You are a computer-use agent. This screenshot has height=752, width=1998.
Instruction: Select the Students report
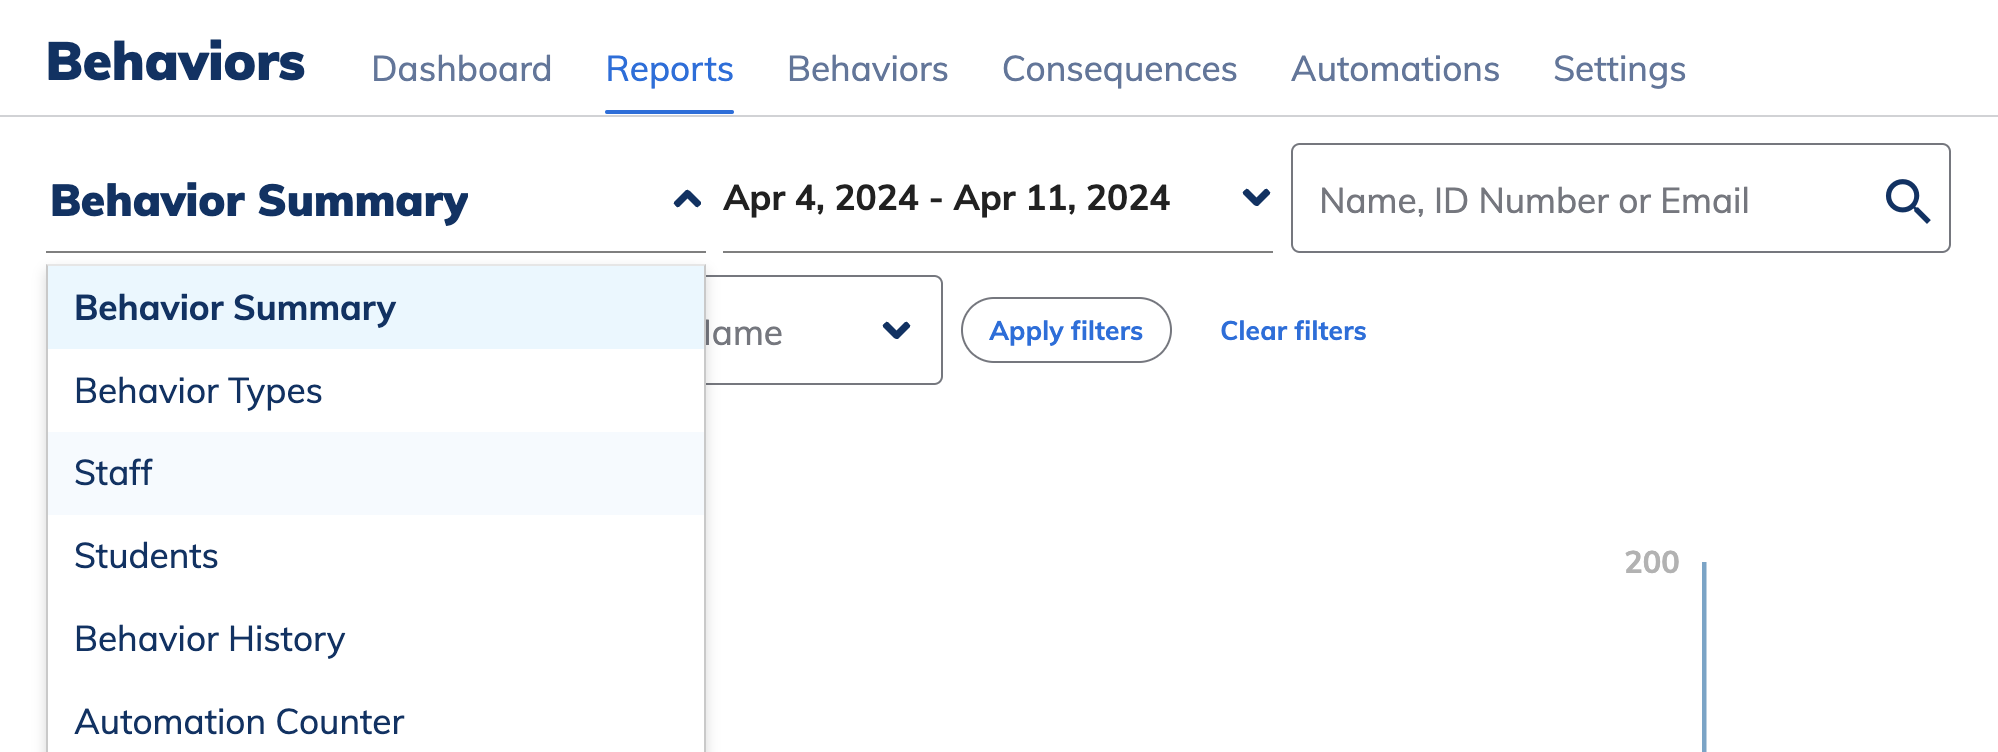tap(146, 555)
